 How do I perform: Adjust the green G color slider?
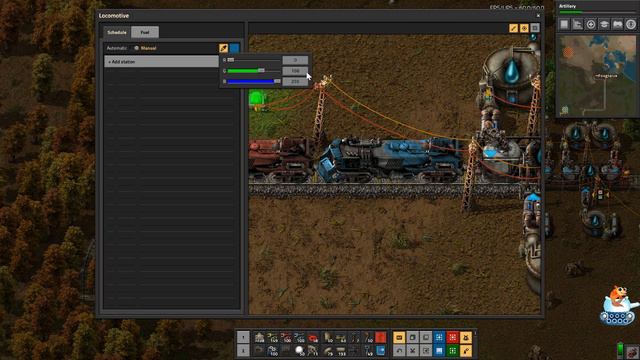tap(254, 71)
